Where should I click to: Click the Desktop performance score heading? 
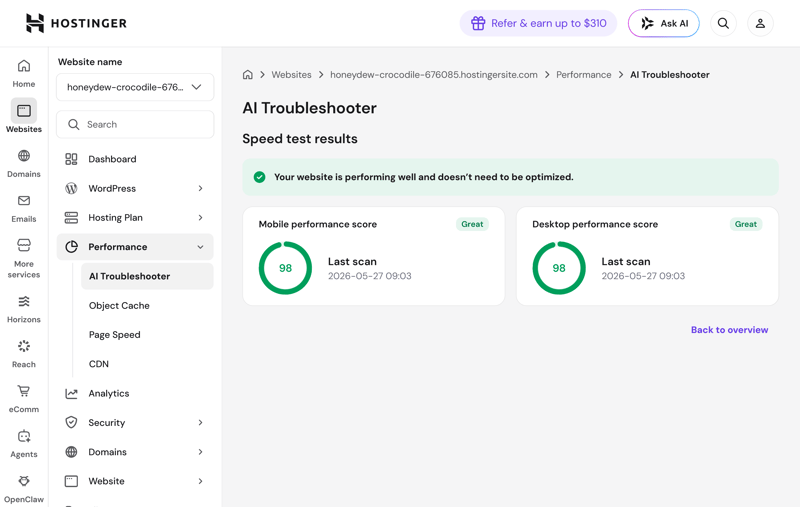[595, 224]
